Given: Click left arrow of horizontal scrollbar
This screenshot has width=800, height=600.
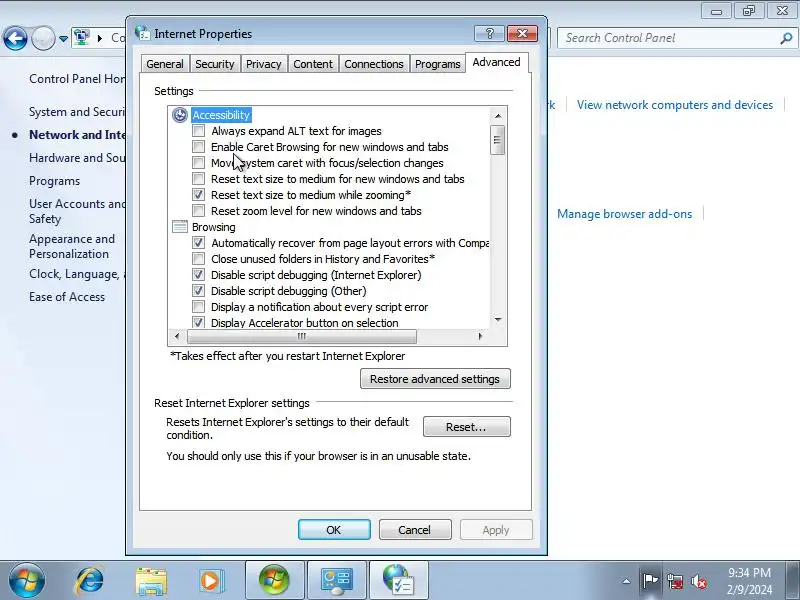Looking at the screenshot, I should point(177,336).
